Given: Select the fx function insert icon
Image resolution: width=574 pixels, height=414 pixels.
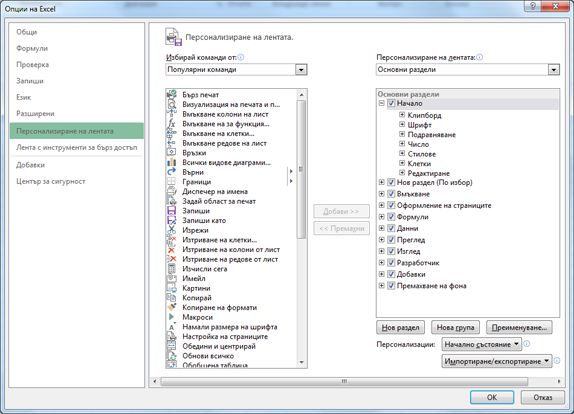Looking at the screenshot, I should (171, 124).
